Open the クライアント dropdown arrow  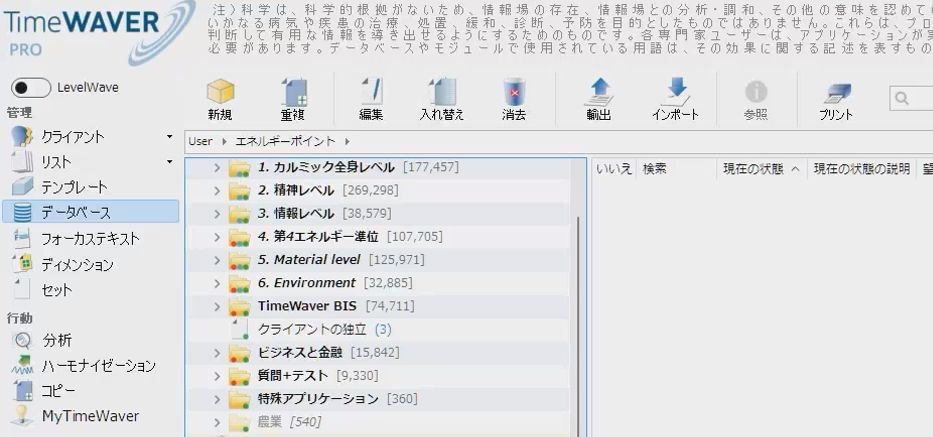tap(170, 137)
